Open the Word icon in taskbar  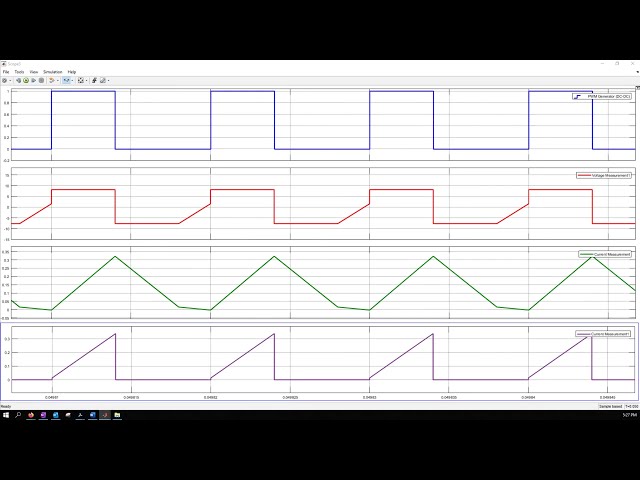click(x=93, y=415)
